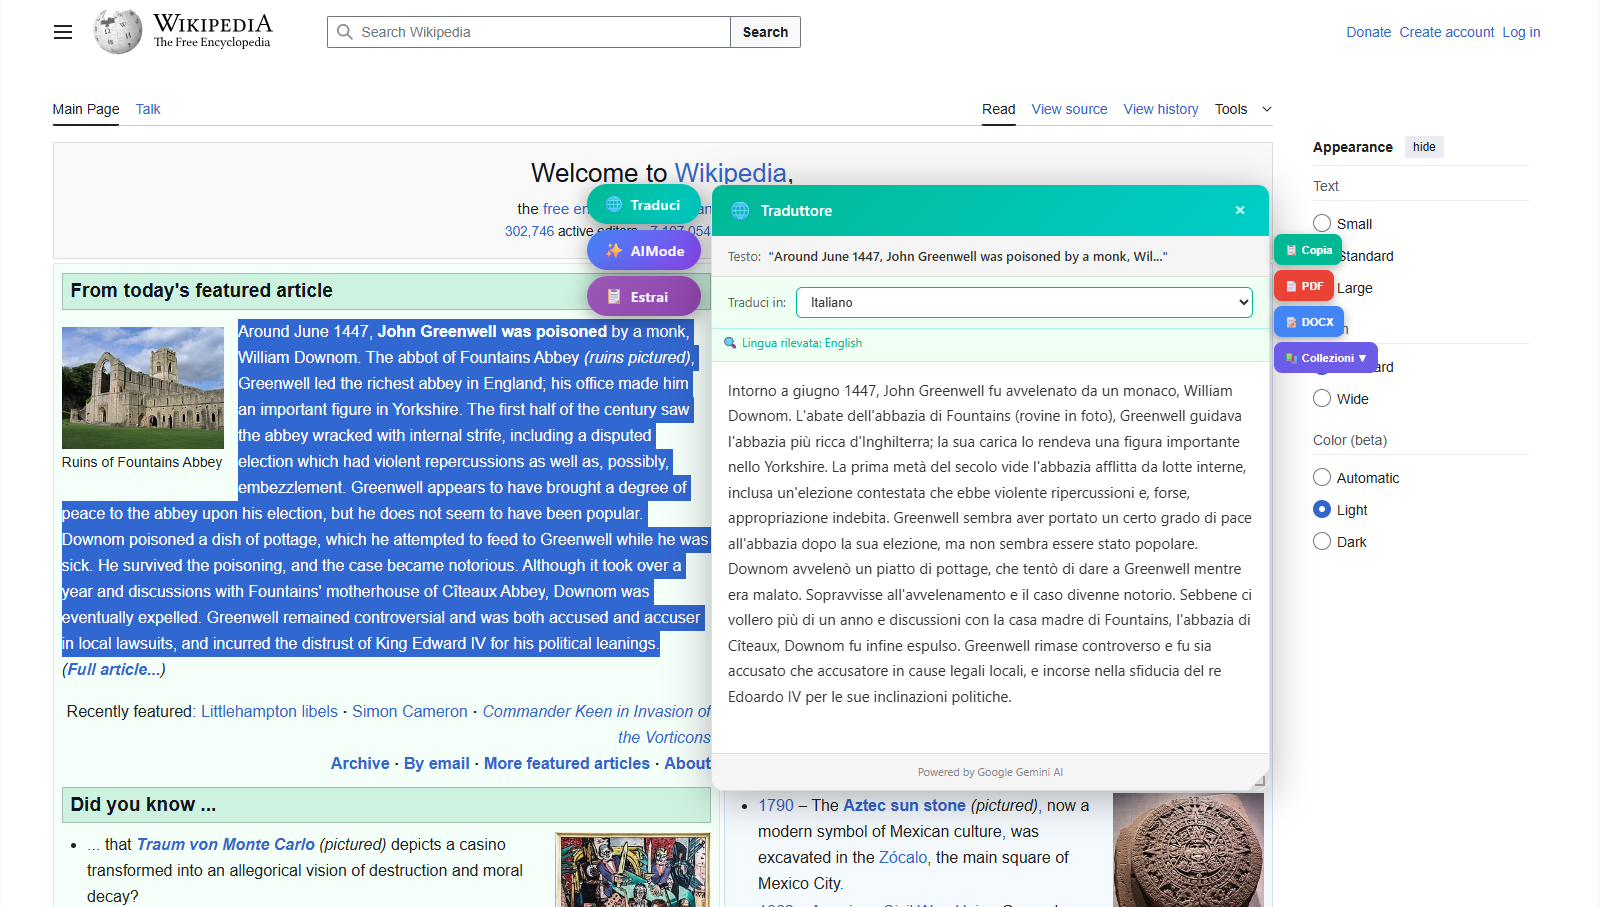
Task: Export the translation as PDF
Action: coord(1292,285)
